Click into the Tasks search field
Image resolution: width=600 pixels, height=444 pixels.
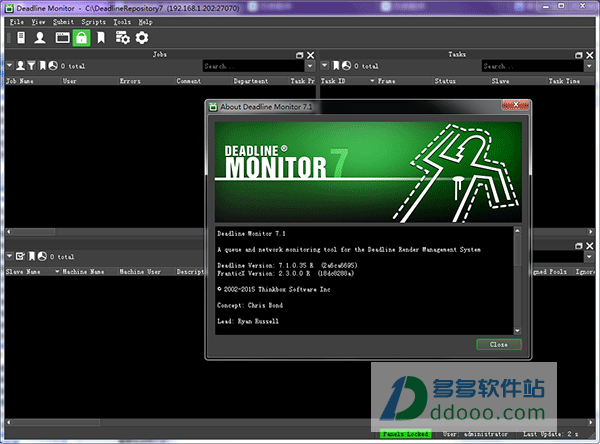click(533, 66)
